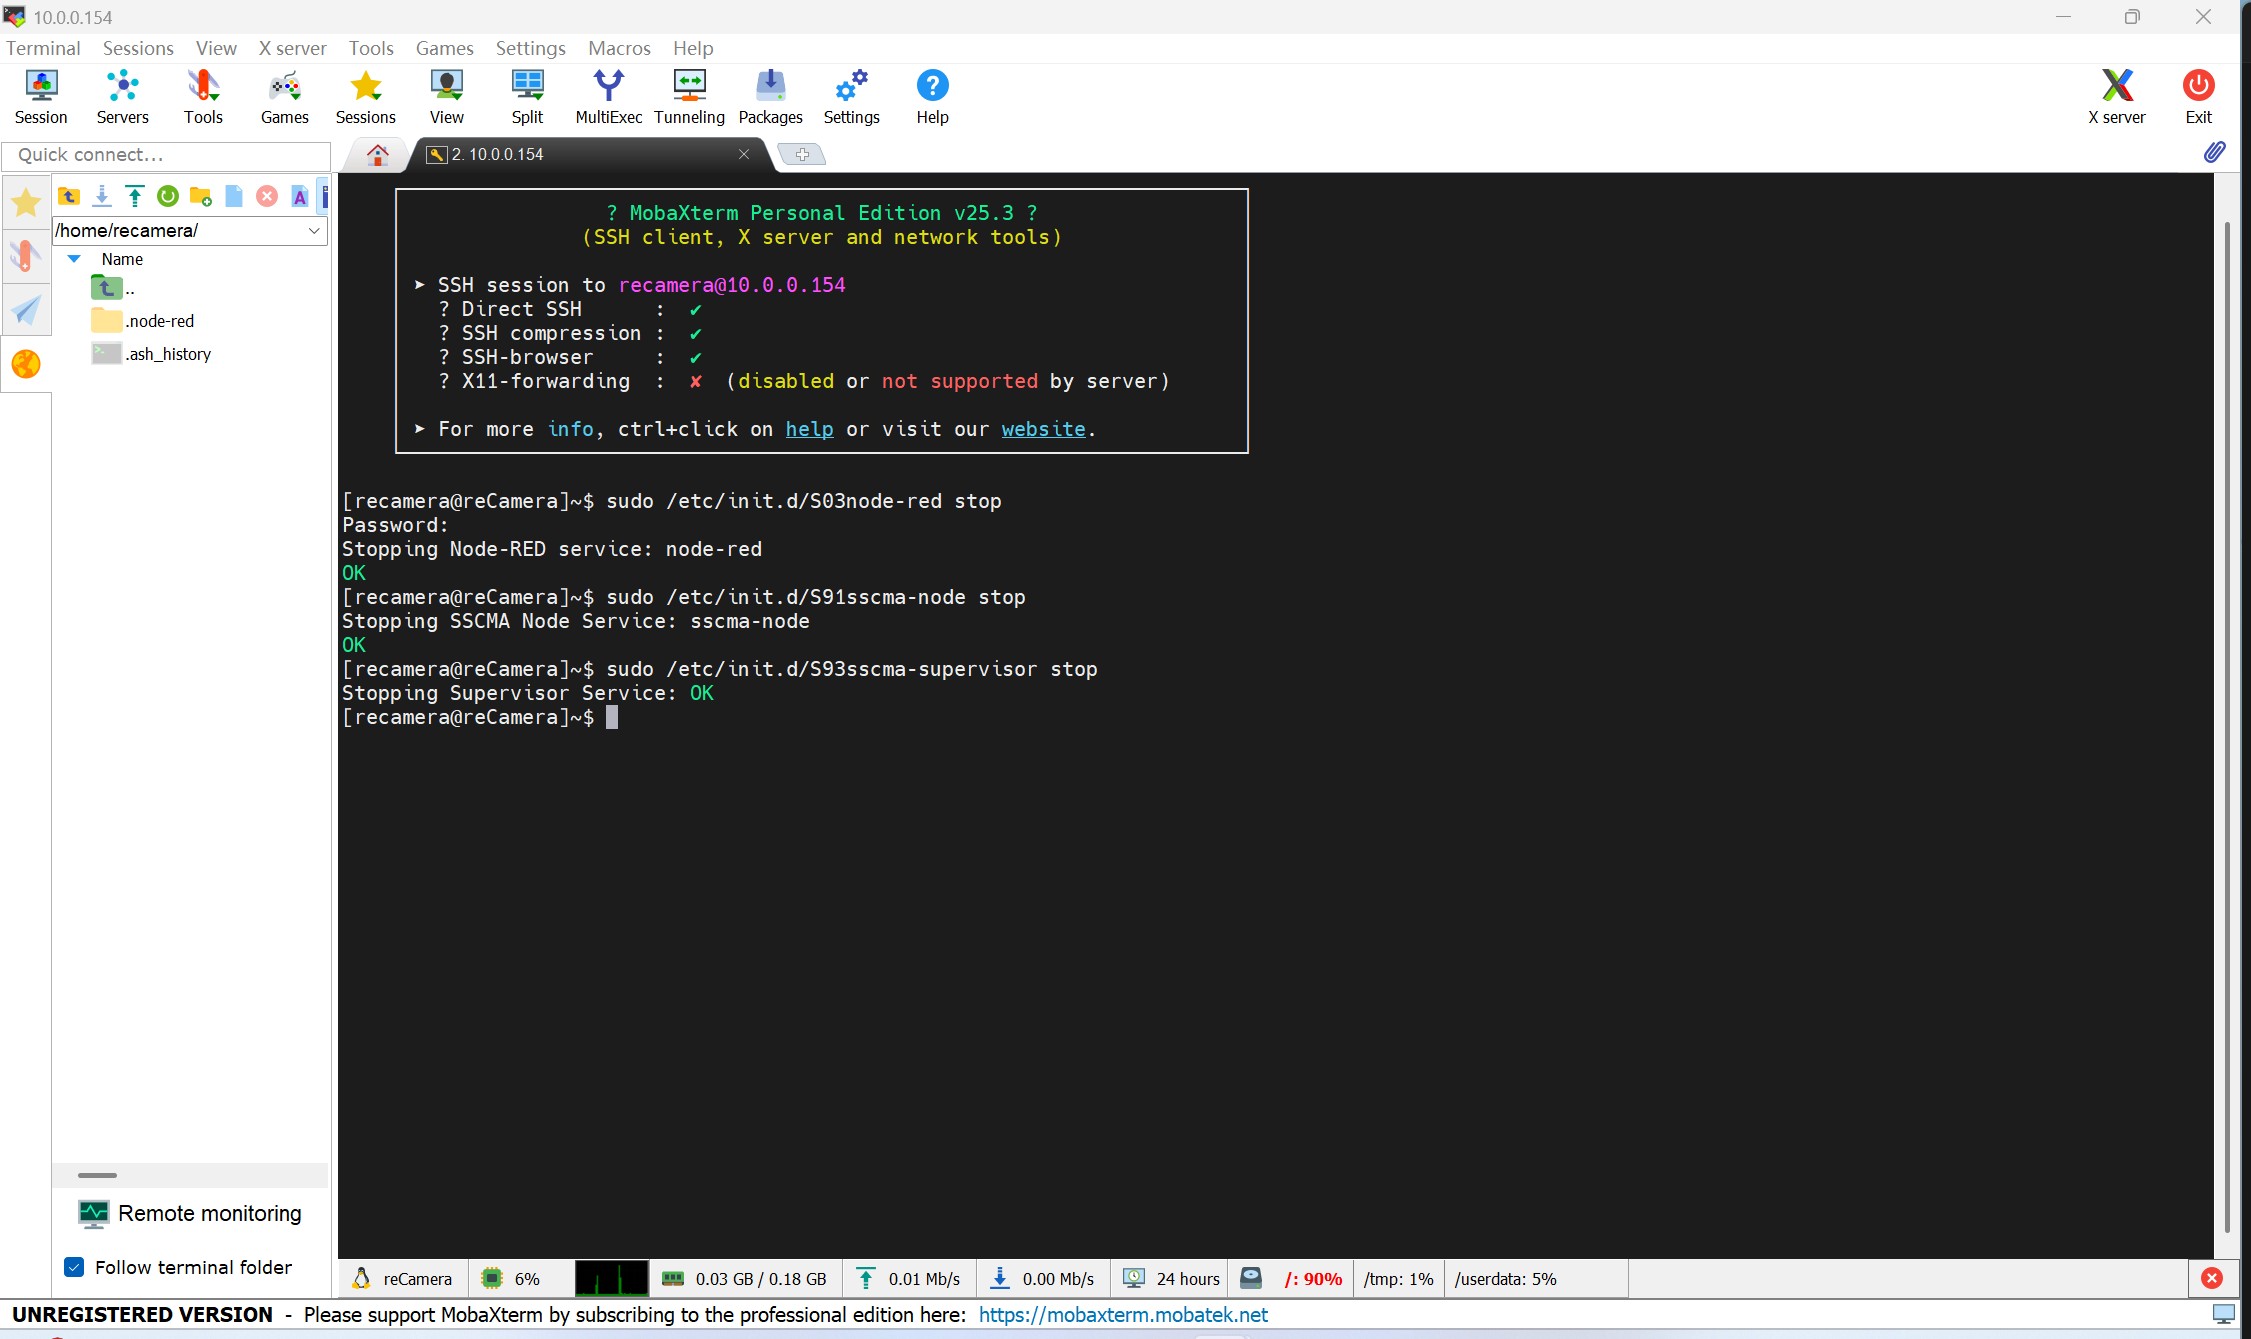Open the Macros menu
The height and width of the screenshot is (1339, 2251).
619,48
